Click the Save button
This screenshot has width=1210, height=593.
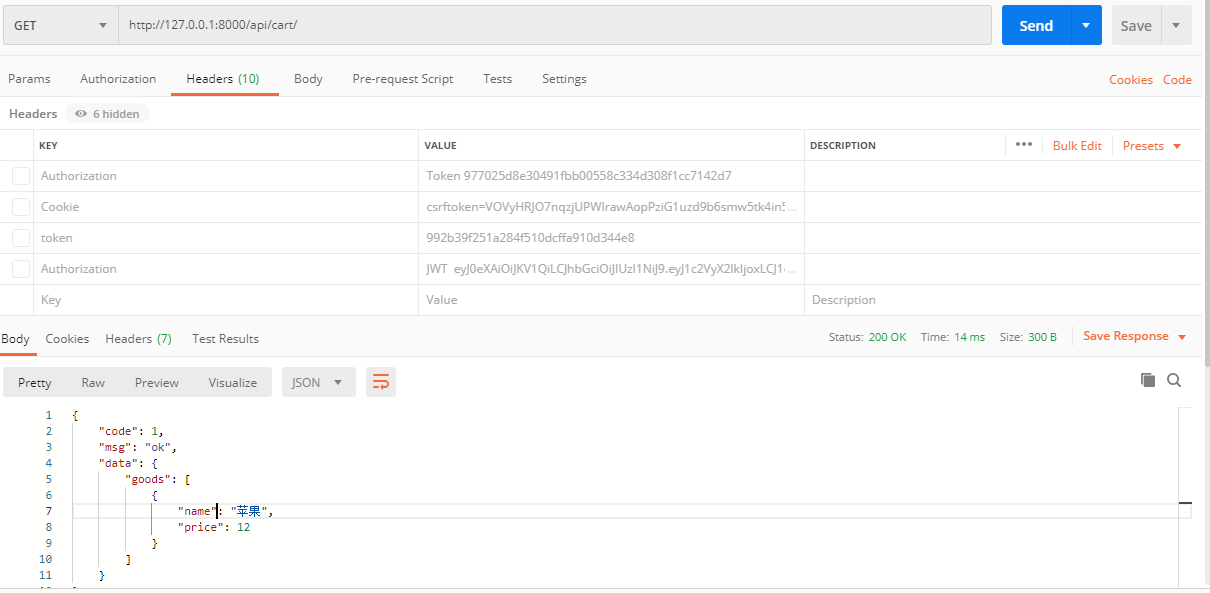click(1136, 25)
